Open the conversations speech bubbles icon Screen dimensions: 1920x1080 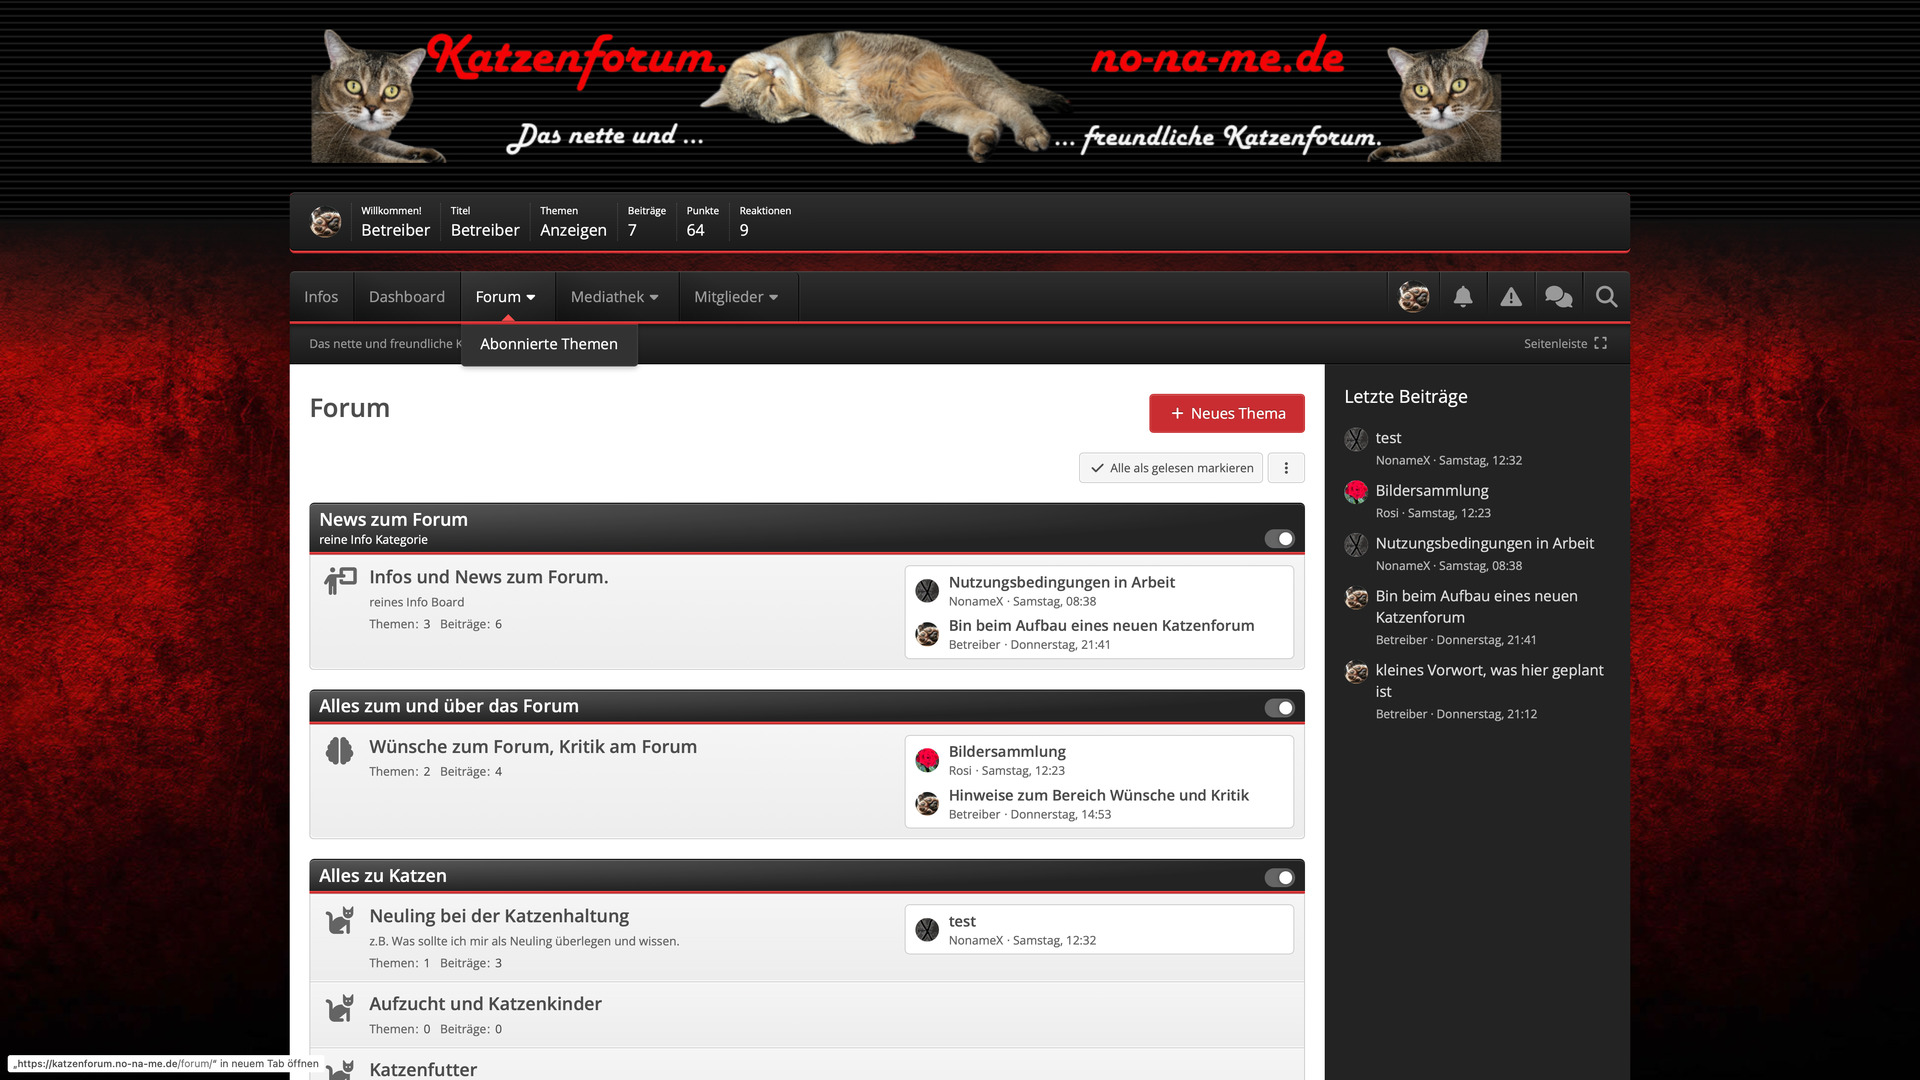pyautogui.click(x=1558, y=297)
